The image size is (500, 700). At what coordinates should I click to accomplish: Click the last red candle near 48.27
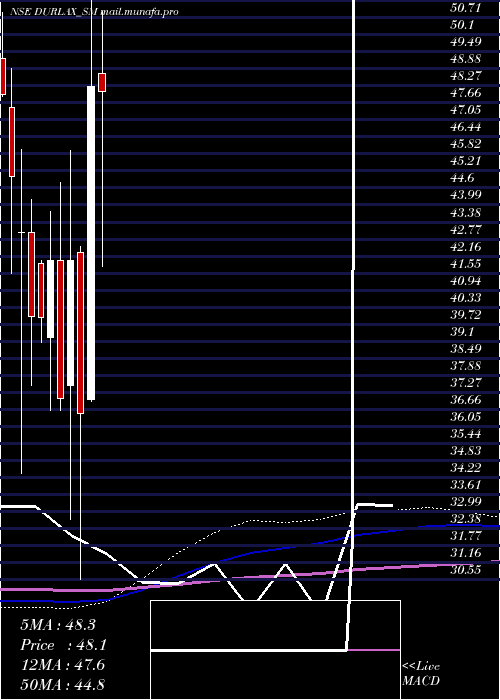102,82
